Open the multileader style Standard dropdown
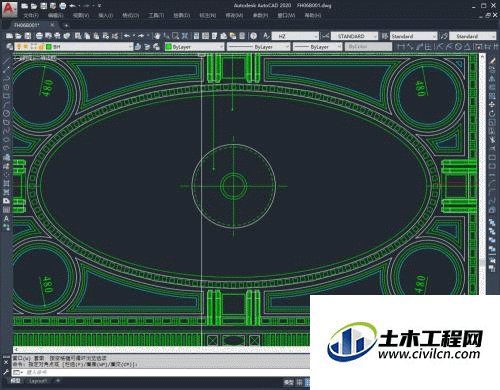The image size is (500, 390). 472,36
